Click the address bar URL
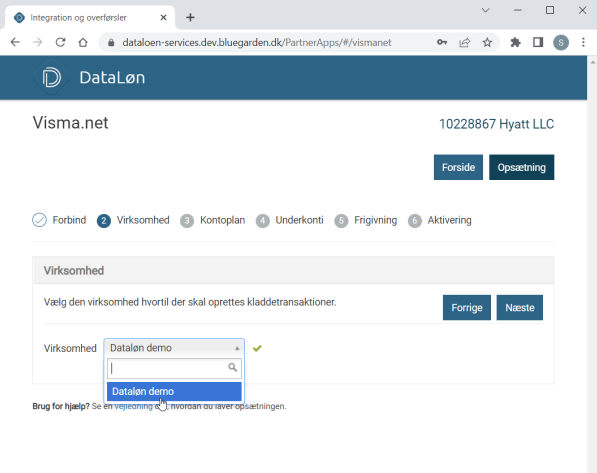This screenshot has height=473, width=597. tap(257, 42)
